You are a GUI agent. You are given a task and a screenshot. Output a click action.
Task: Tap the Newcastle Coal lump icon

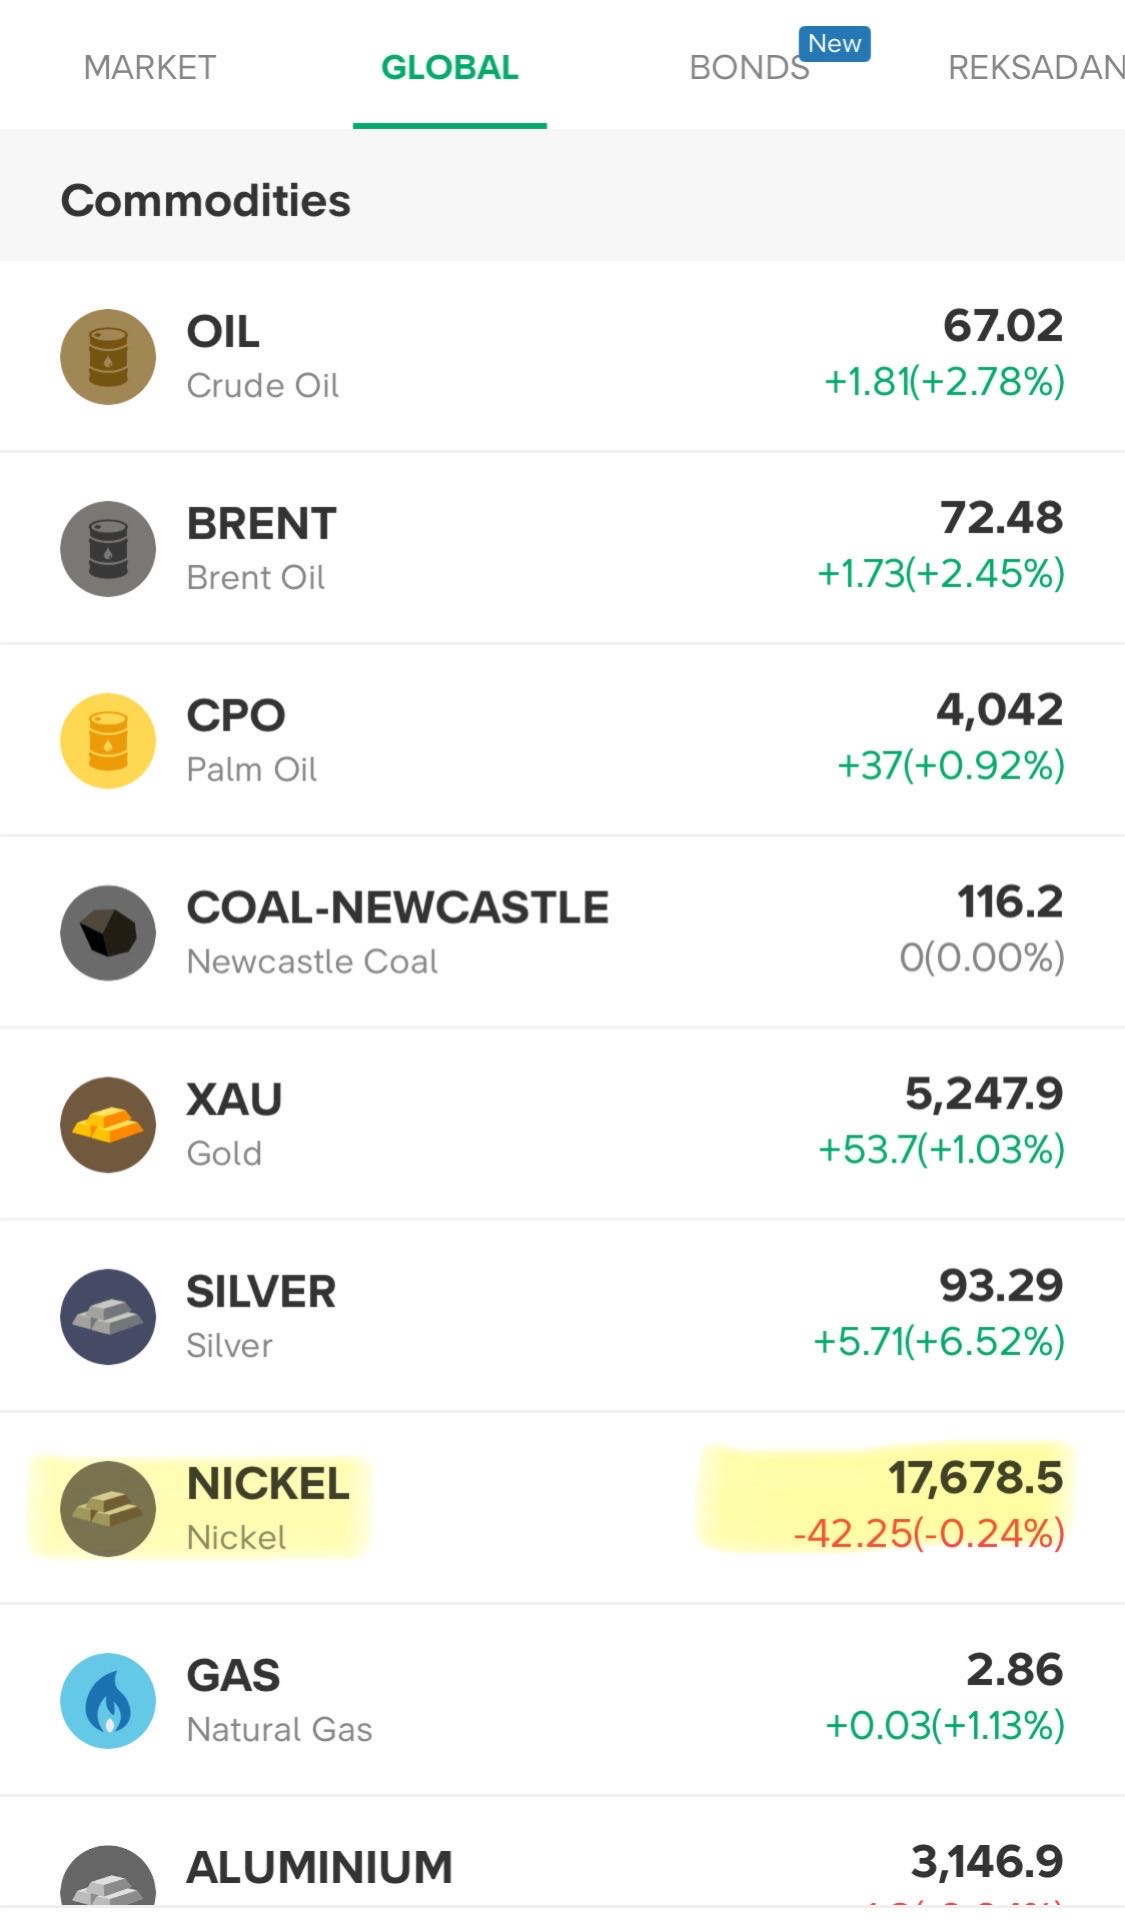click(108, 933)
